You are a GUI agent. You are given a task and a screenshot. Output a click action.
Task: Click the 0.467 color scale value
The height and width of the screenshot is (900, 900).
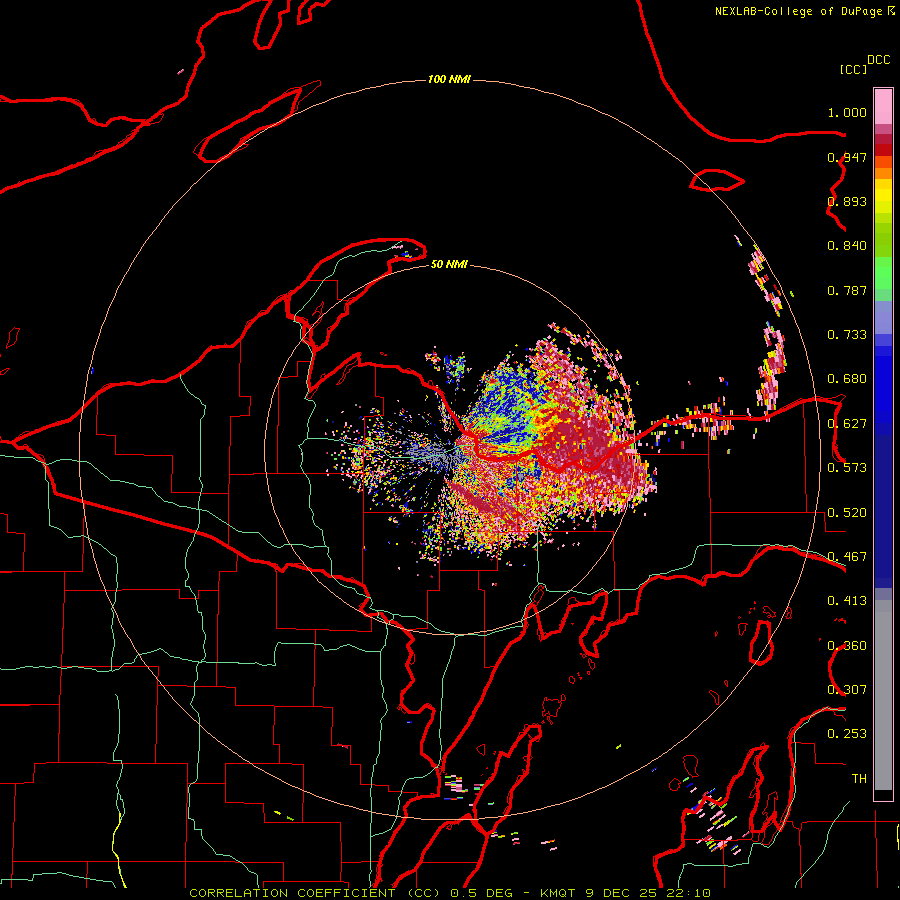pyautogui.click(x=847, y=557)
